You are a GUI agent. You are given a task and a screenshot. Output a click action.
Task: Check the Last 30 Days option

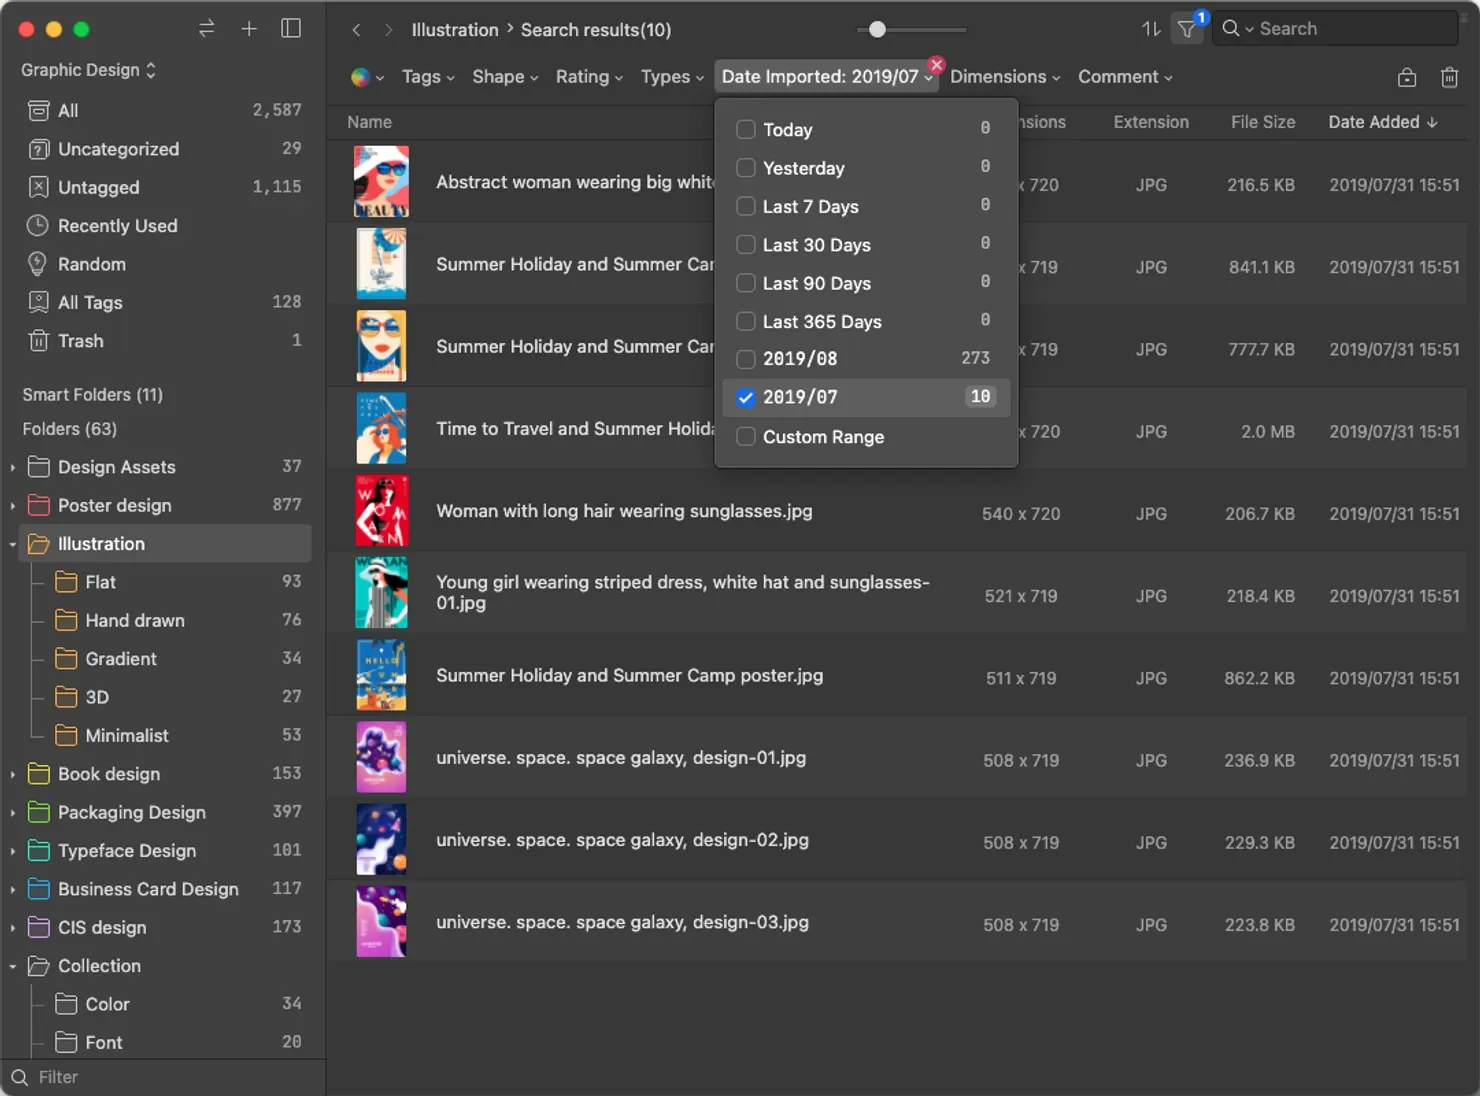pyautogui.click(x=745, y=244)
